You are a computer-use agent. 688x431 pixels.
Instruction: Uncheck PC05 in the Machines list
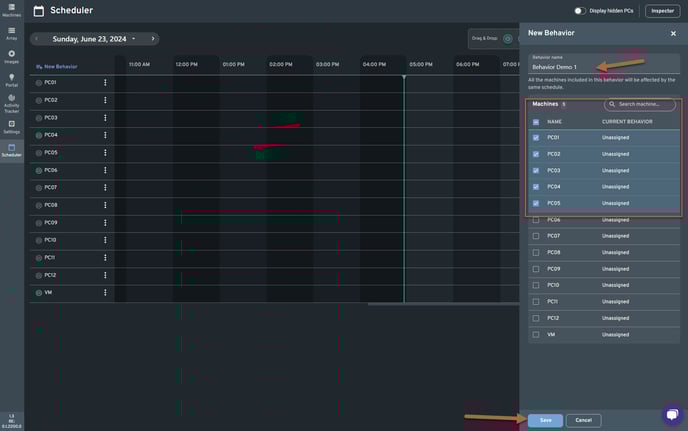(x=536, y=203)
